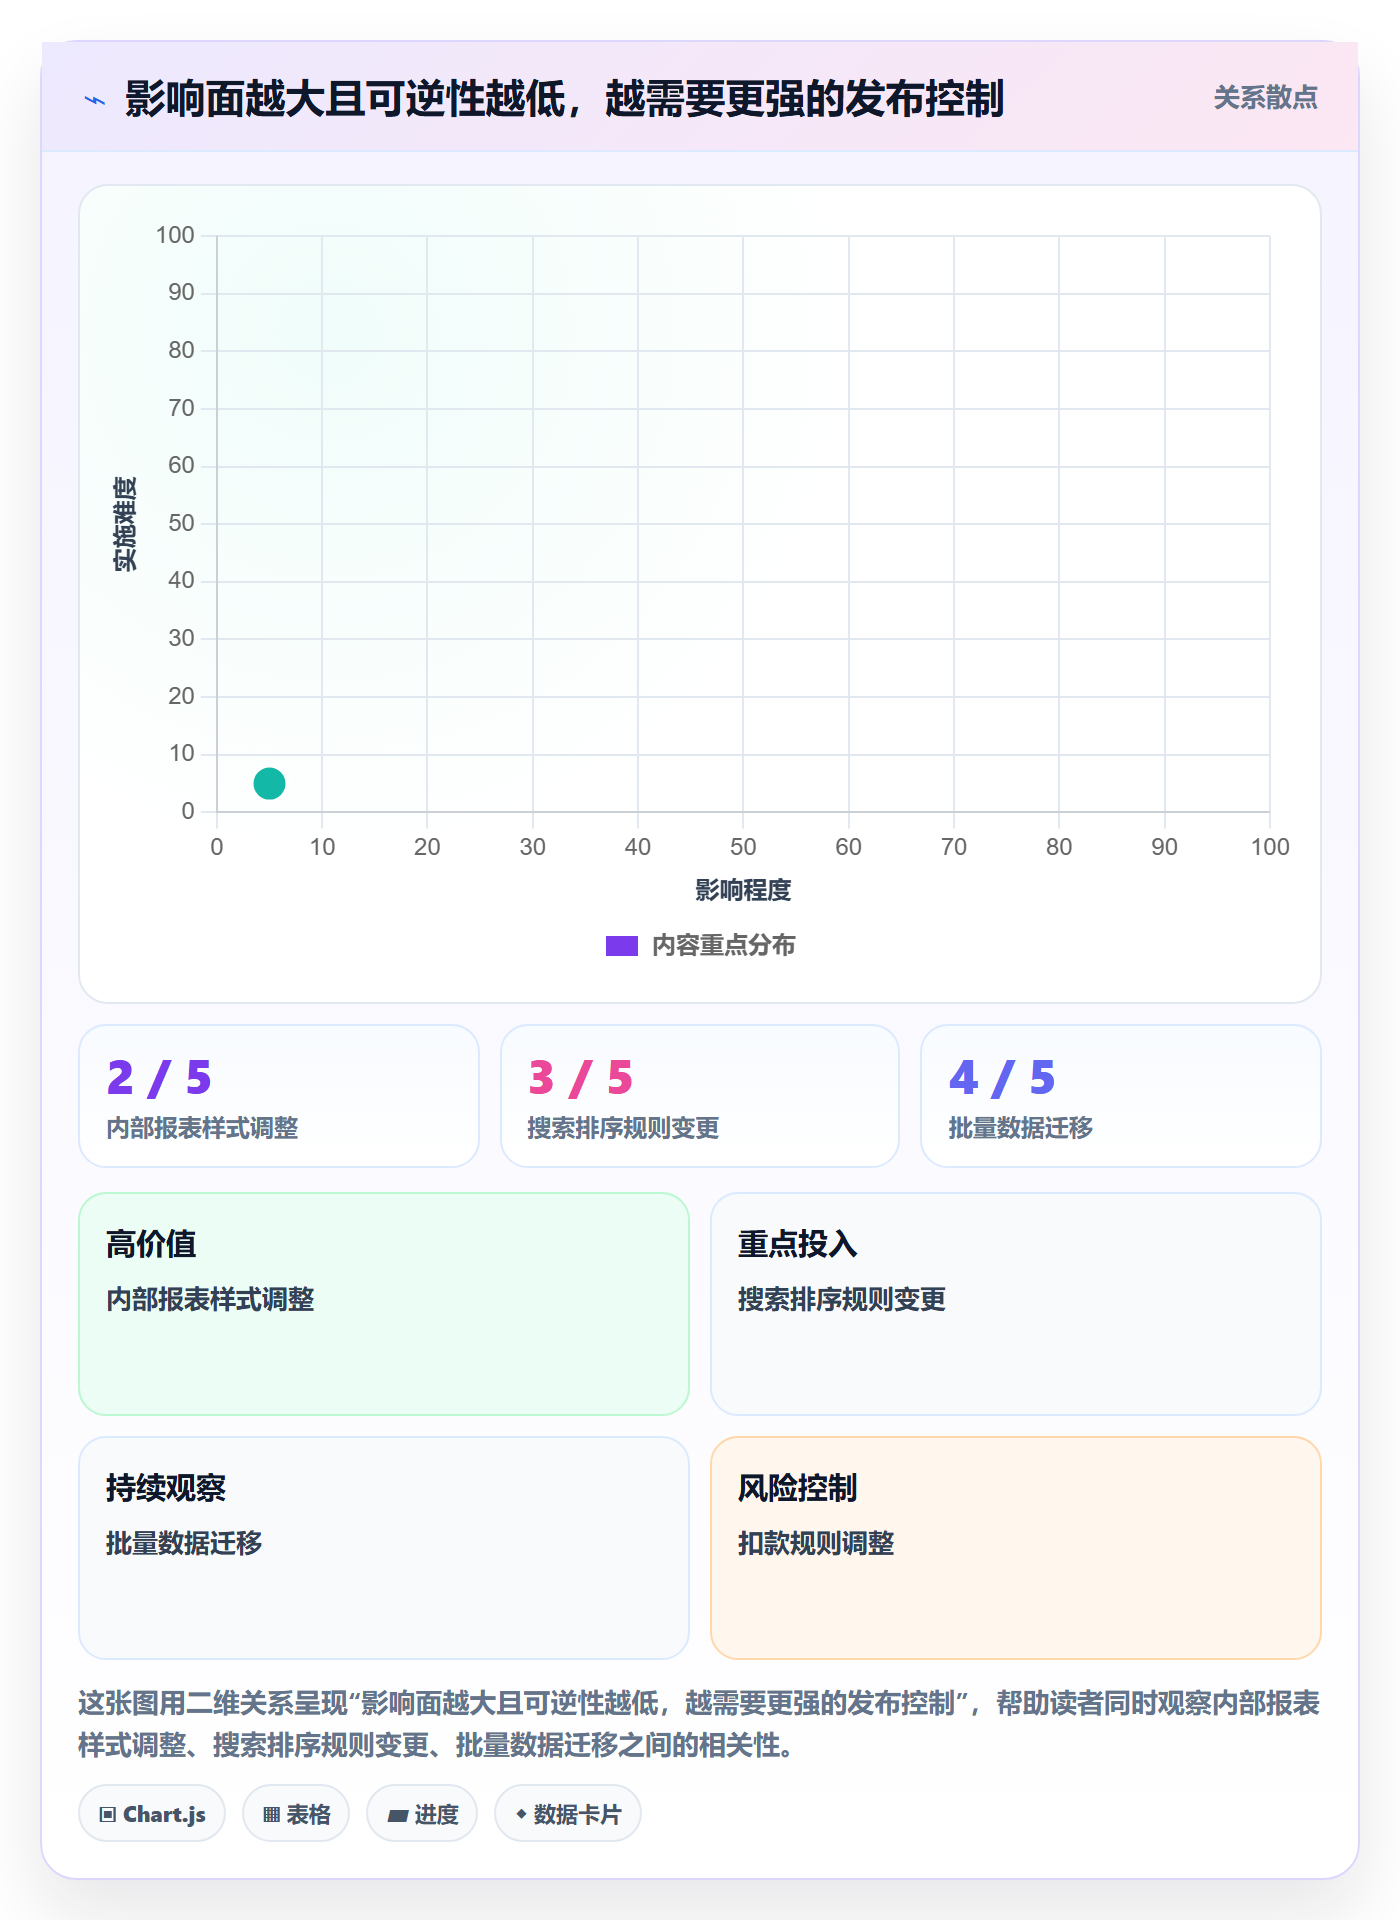This screenshot has height=1920, width=1400.
Task: Click the 影响程度 x-axis title
Action: (743, 890)
